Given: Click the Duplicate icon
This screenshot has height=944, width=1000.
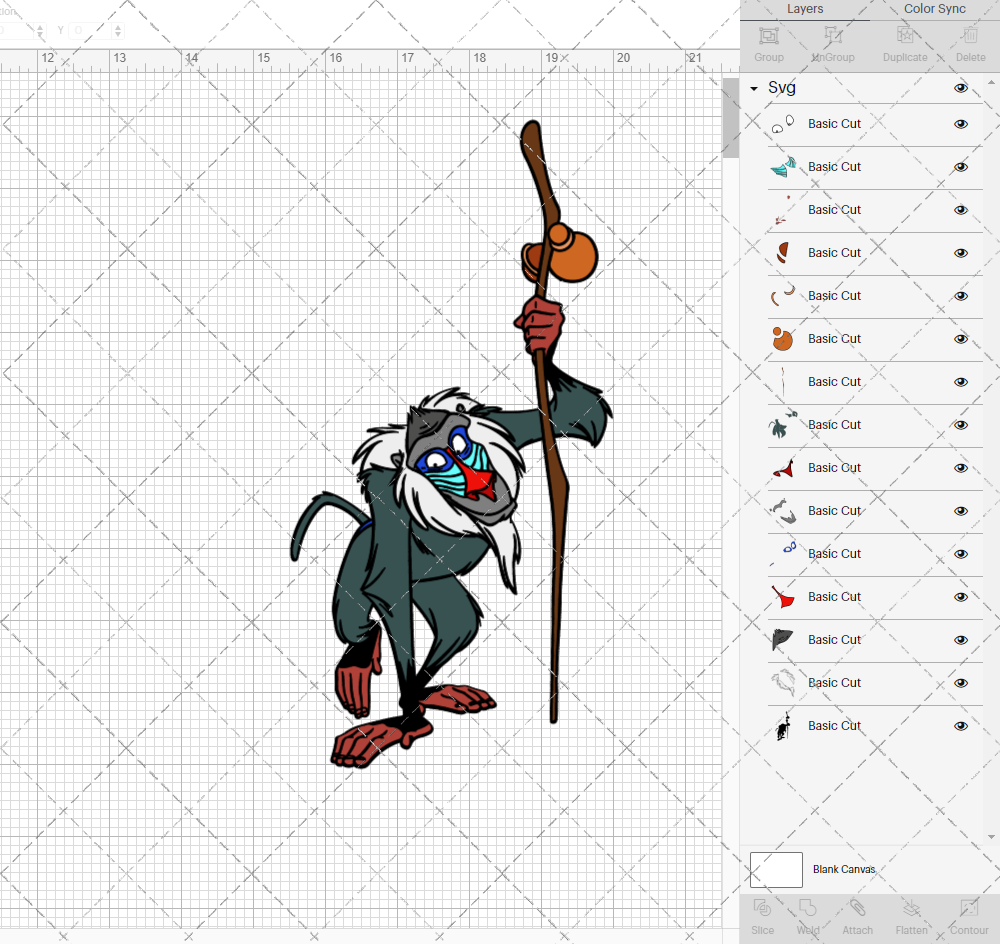Looking at the screenshot, I should click(905, 36).
